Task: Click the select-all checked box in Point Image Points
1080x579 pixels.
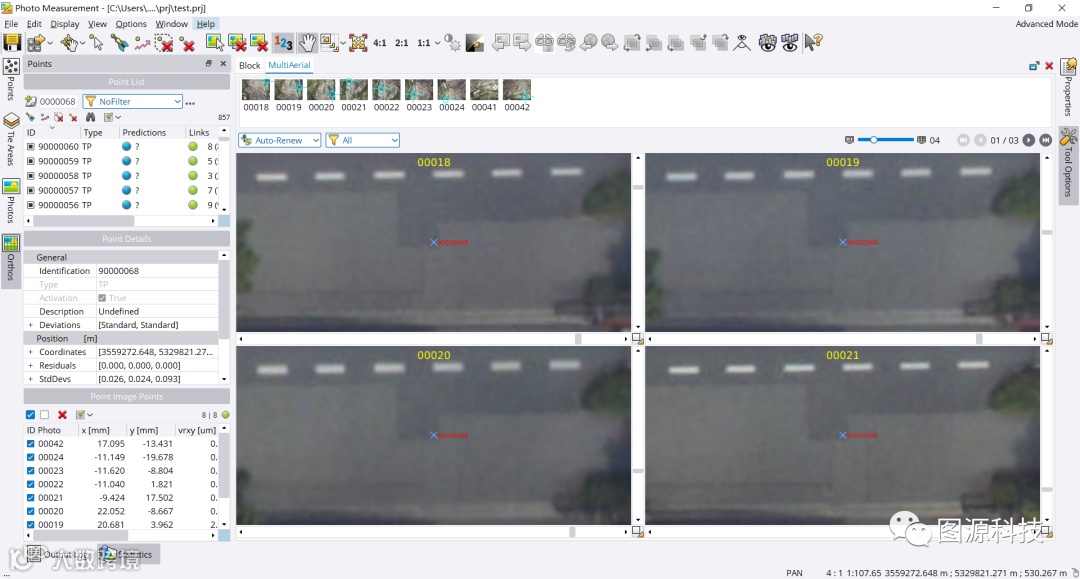Action: [x=30, y=414]
